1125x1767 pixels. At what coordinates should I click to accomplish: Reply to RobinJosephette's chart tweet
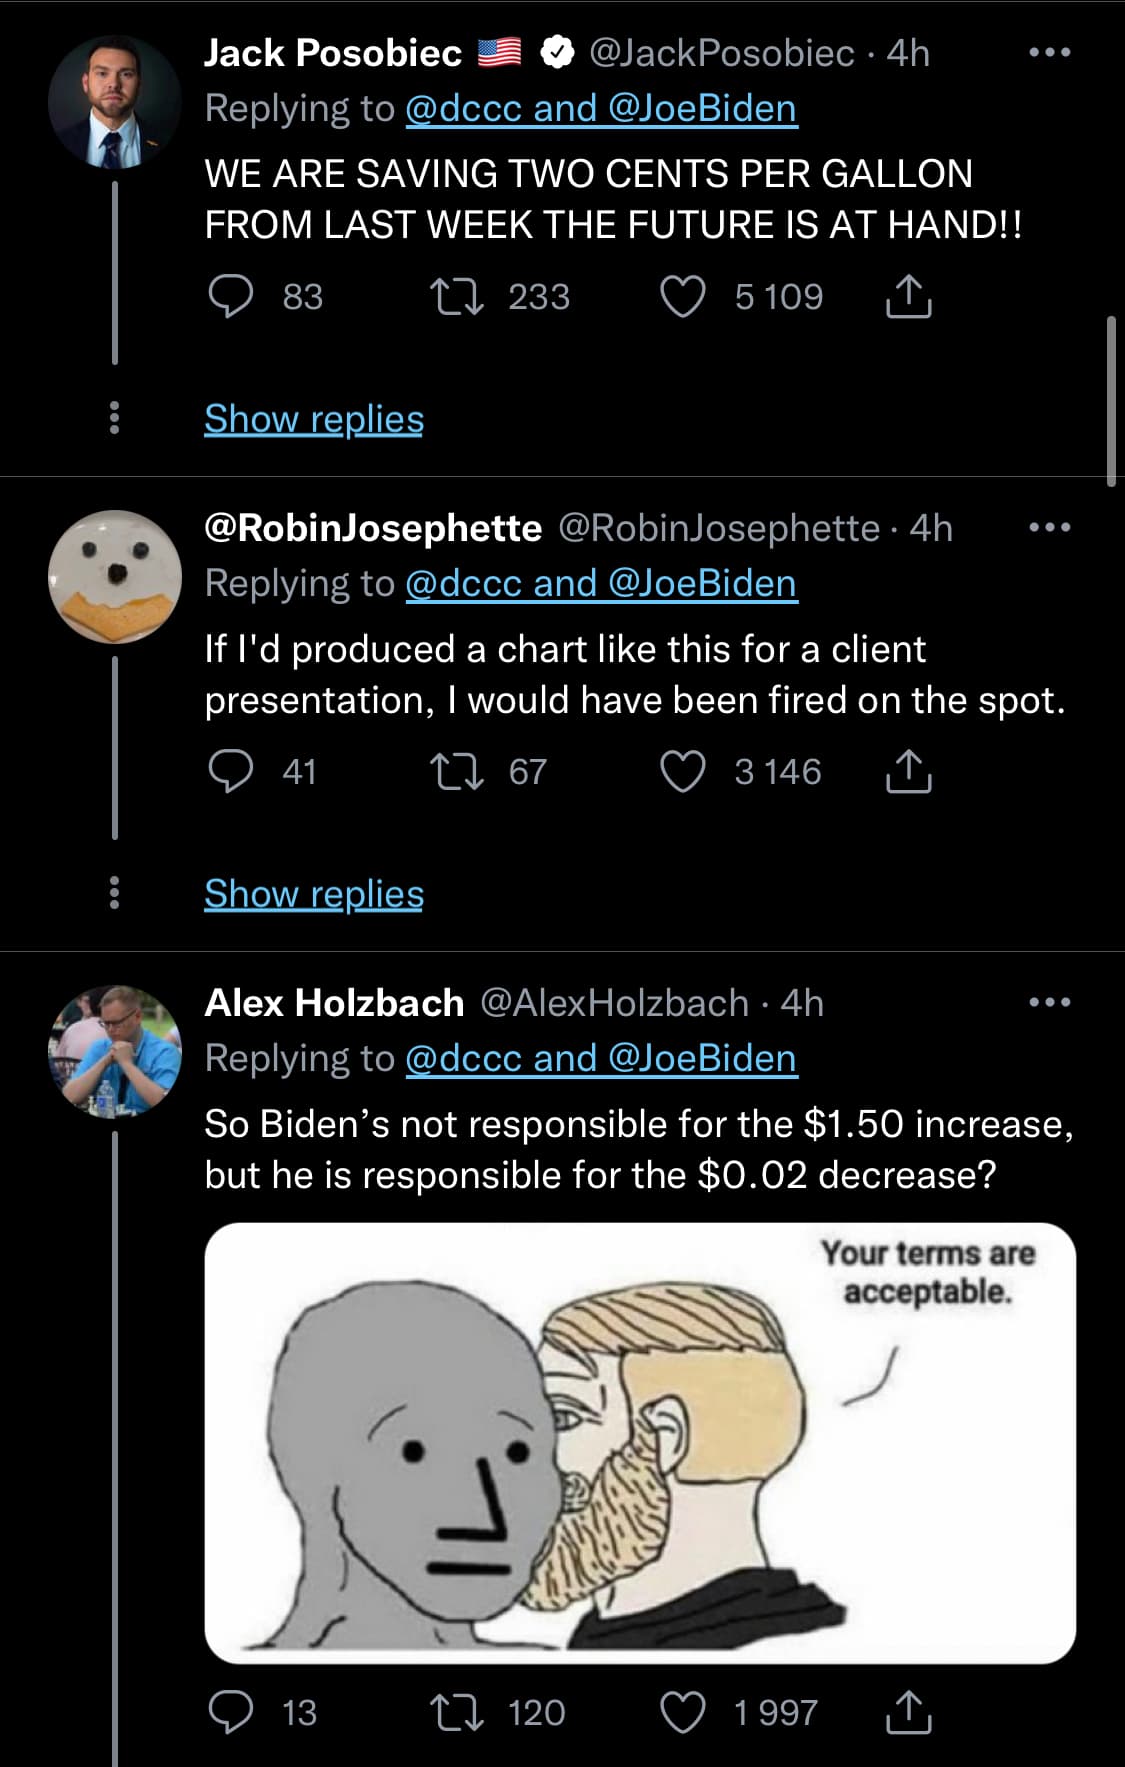coord(231,772)
